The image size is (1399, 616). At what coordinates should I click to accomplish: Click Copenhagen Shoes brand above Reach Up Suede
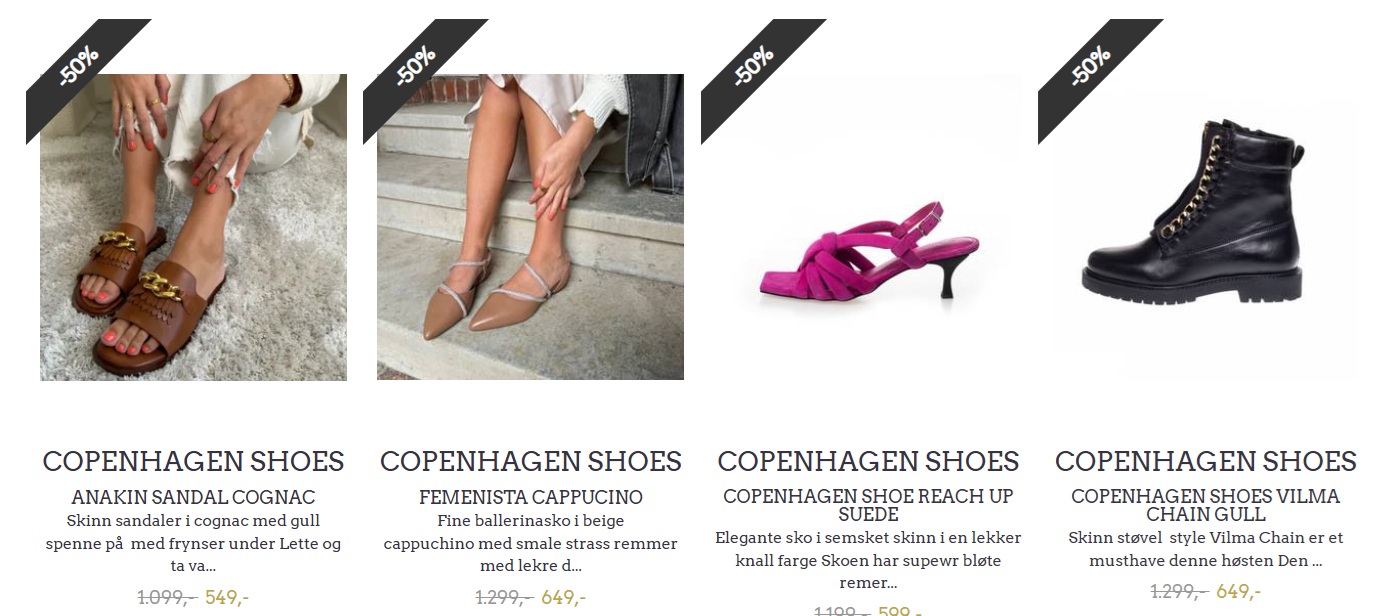pyautogui.click(x=868, y=461)
